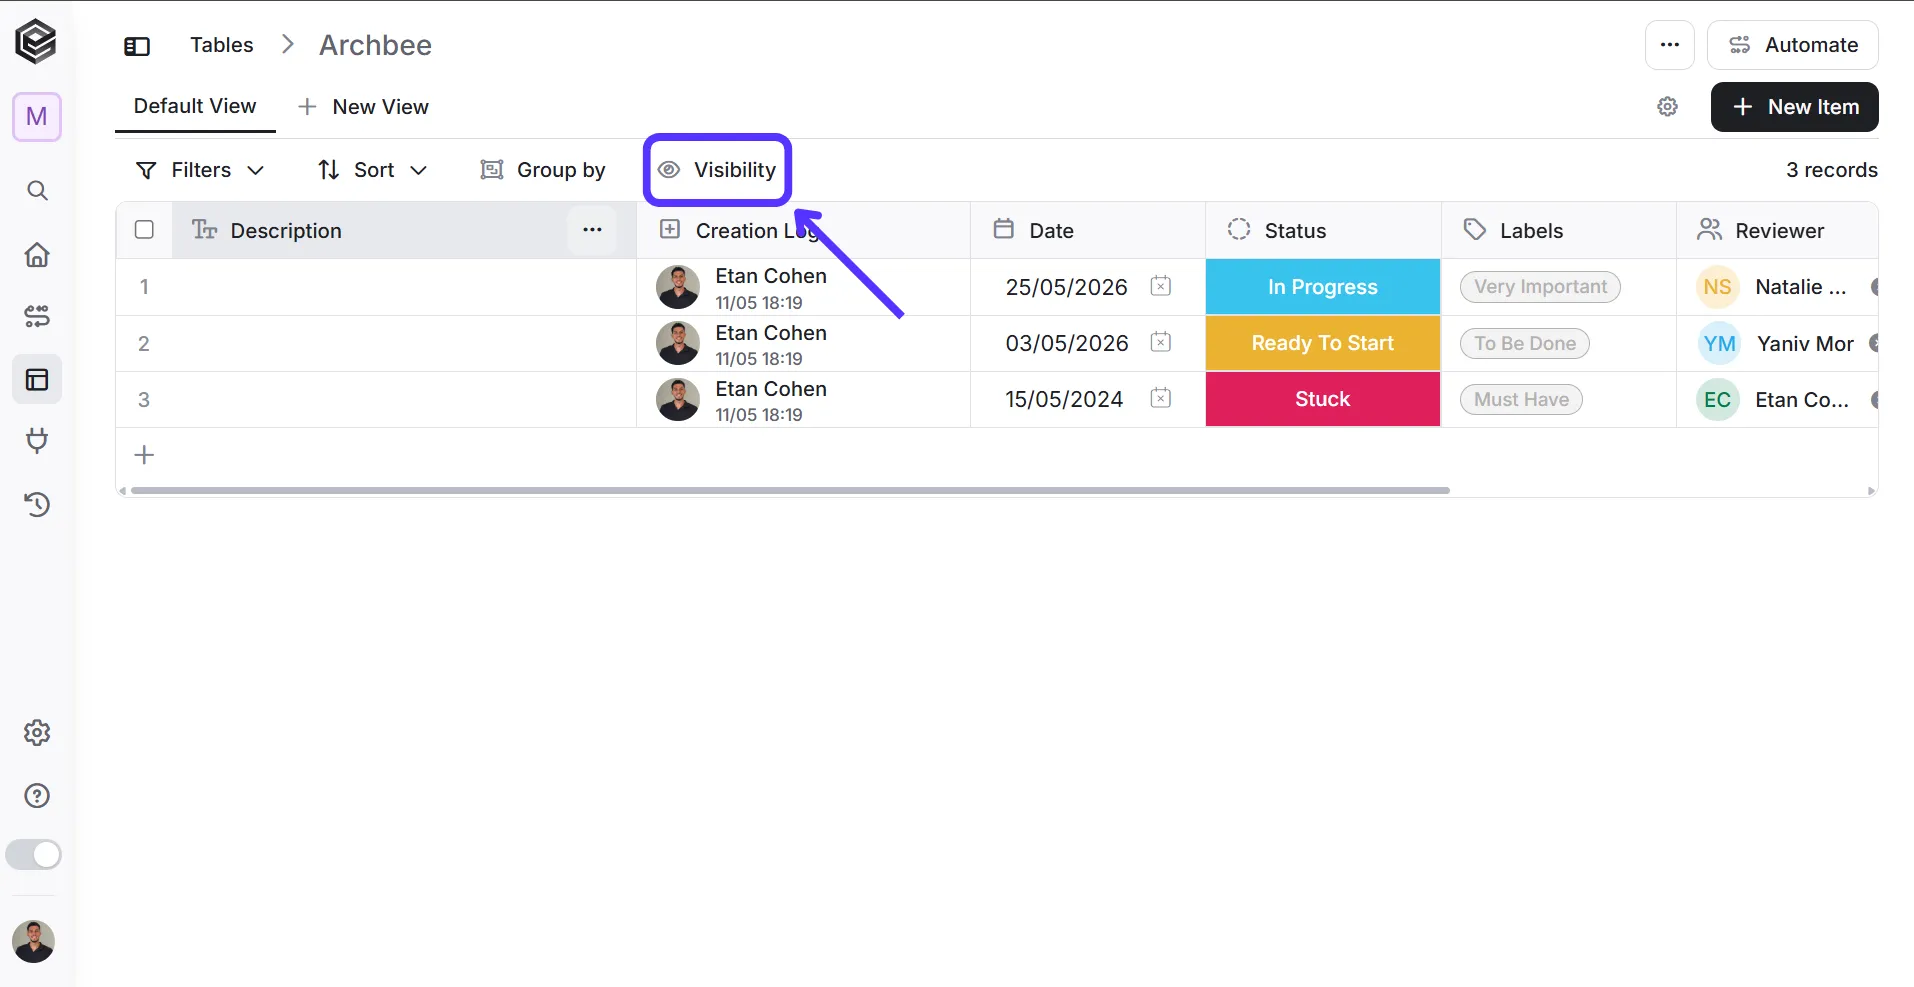Go to Home in the sidebar
This screenshot has width=1914, height=987.
pyautogui.click(x=37, y=254)
